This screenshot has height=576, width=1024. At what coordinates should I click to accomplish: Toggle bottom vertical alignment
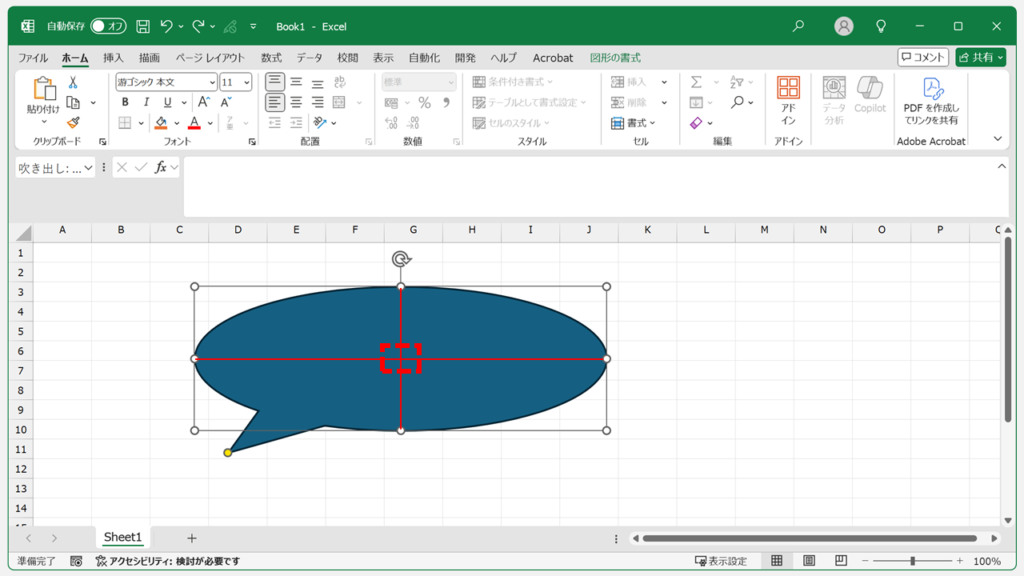(x=317, y=82)
